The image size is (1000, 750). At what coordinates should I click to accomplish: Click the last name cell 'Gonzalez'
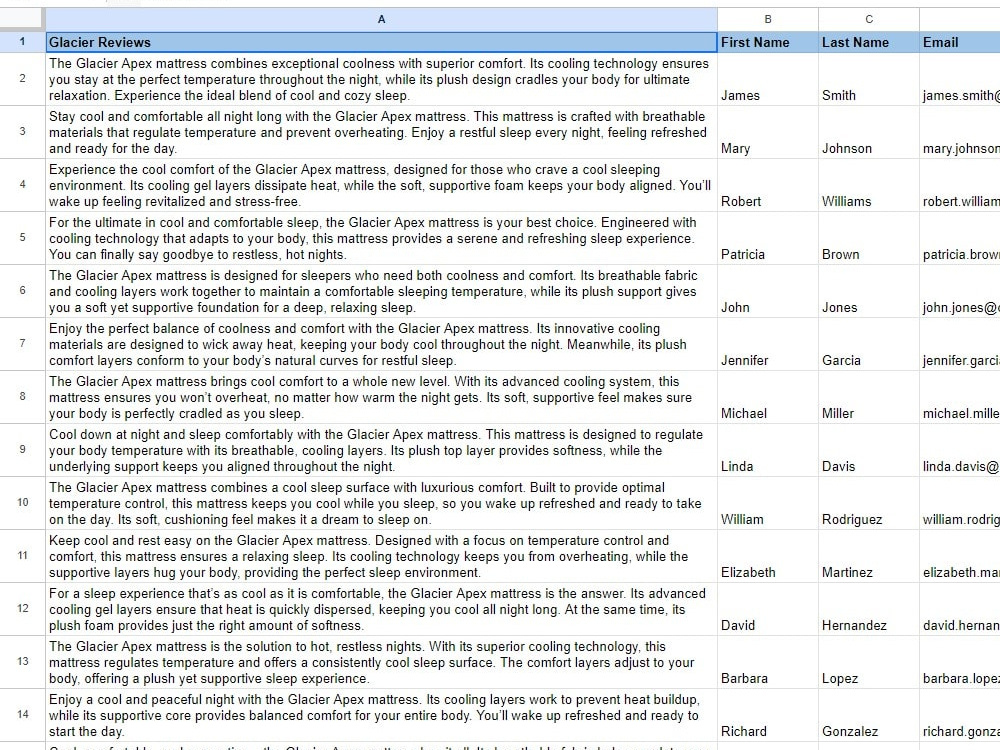(x=869, y=714)
